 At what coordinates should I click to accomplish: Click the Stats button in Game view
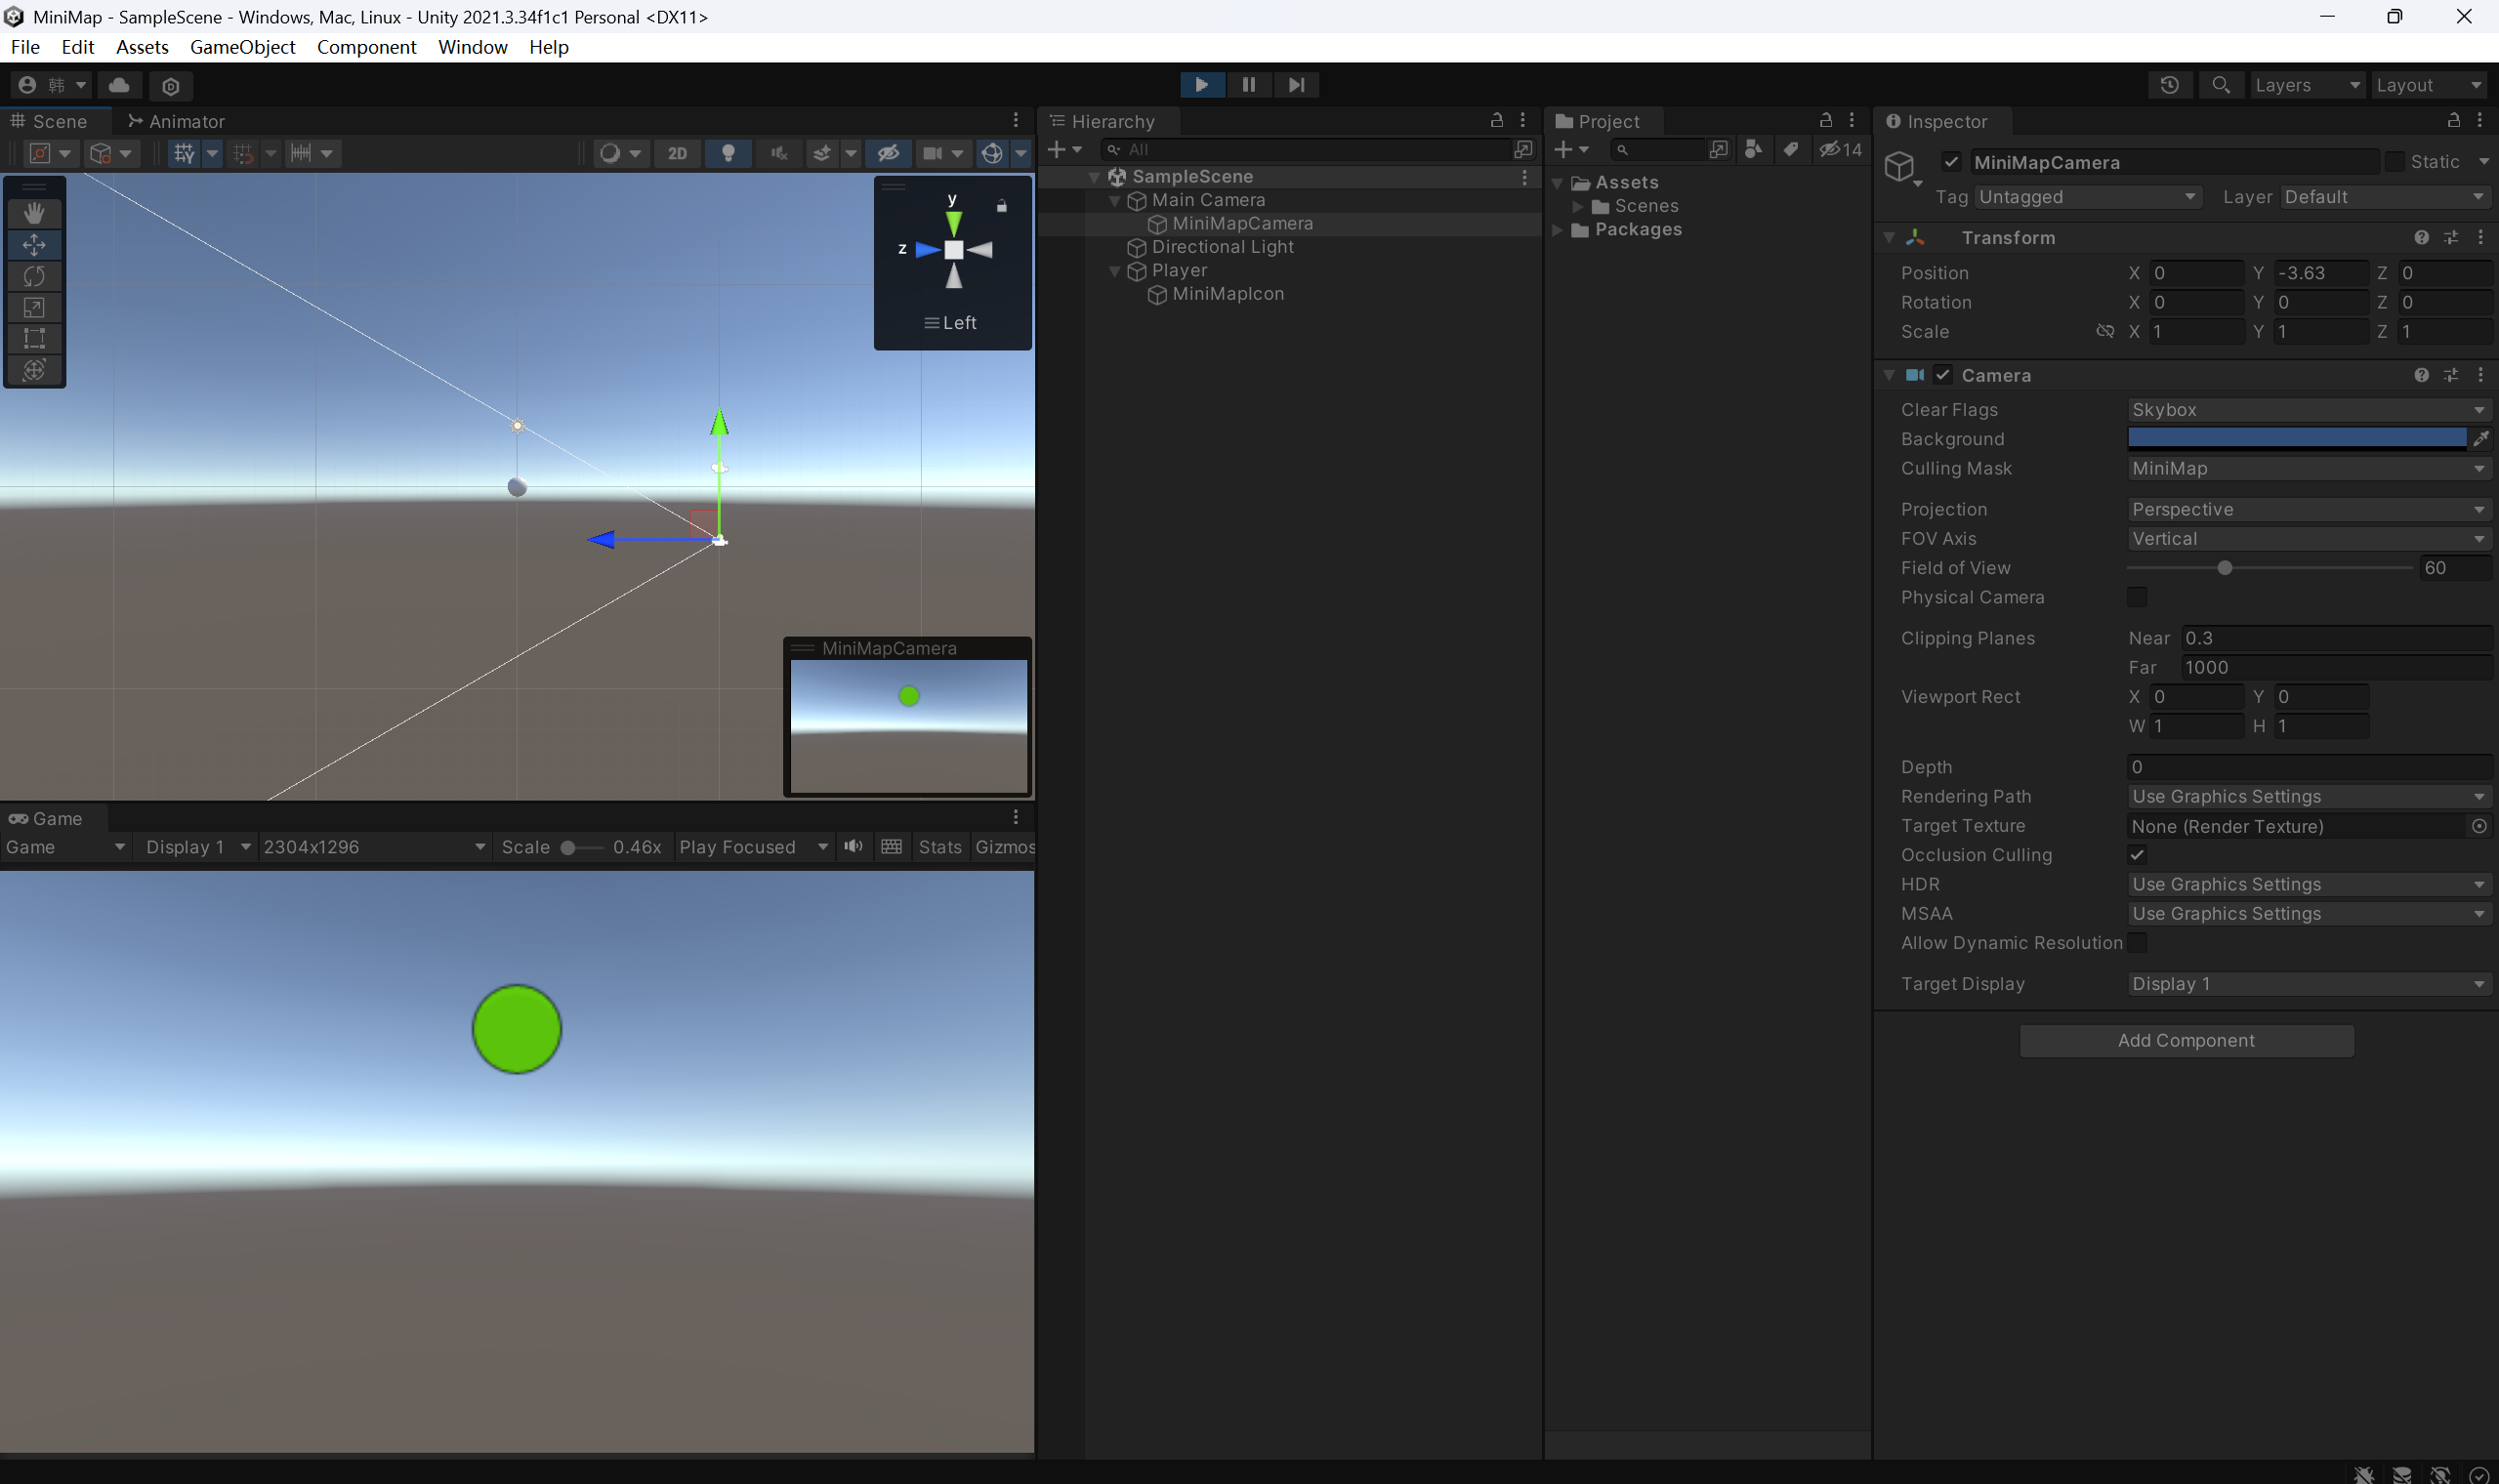[939, 847]
